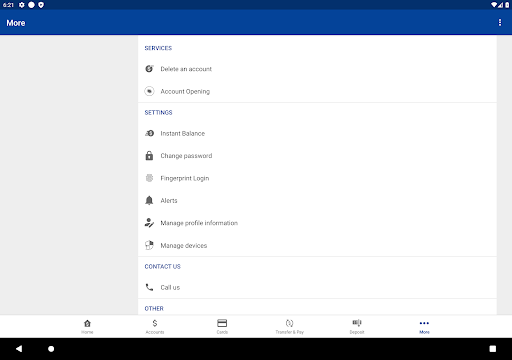512x360 pixels.
Task: Tap the settings gear status bar icon
Action: 22,5
